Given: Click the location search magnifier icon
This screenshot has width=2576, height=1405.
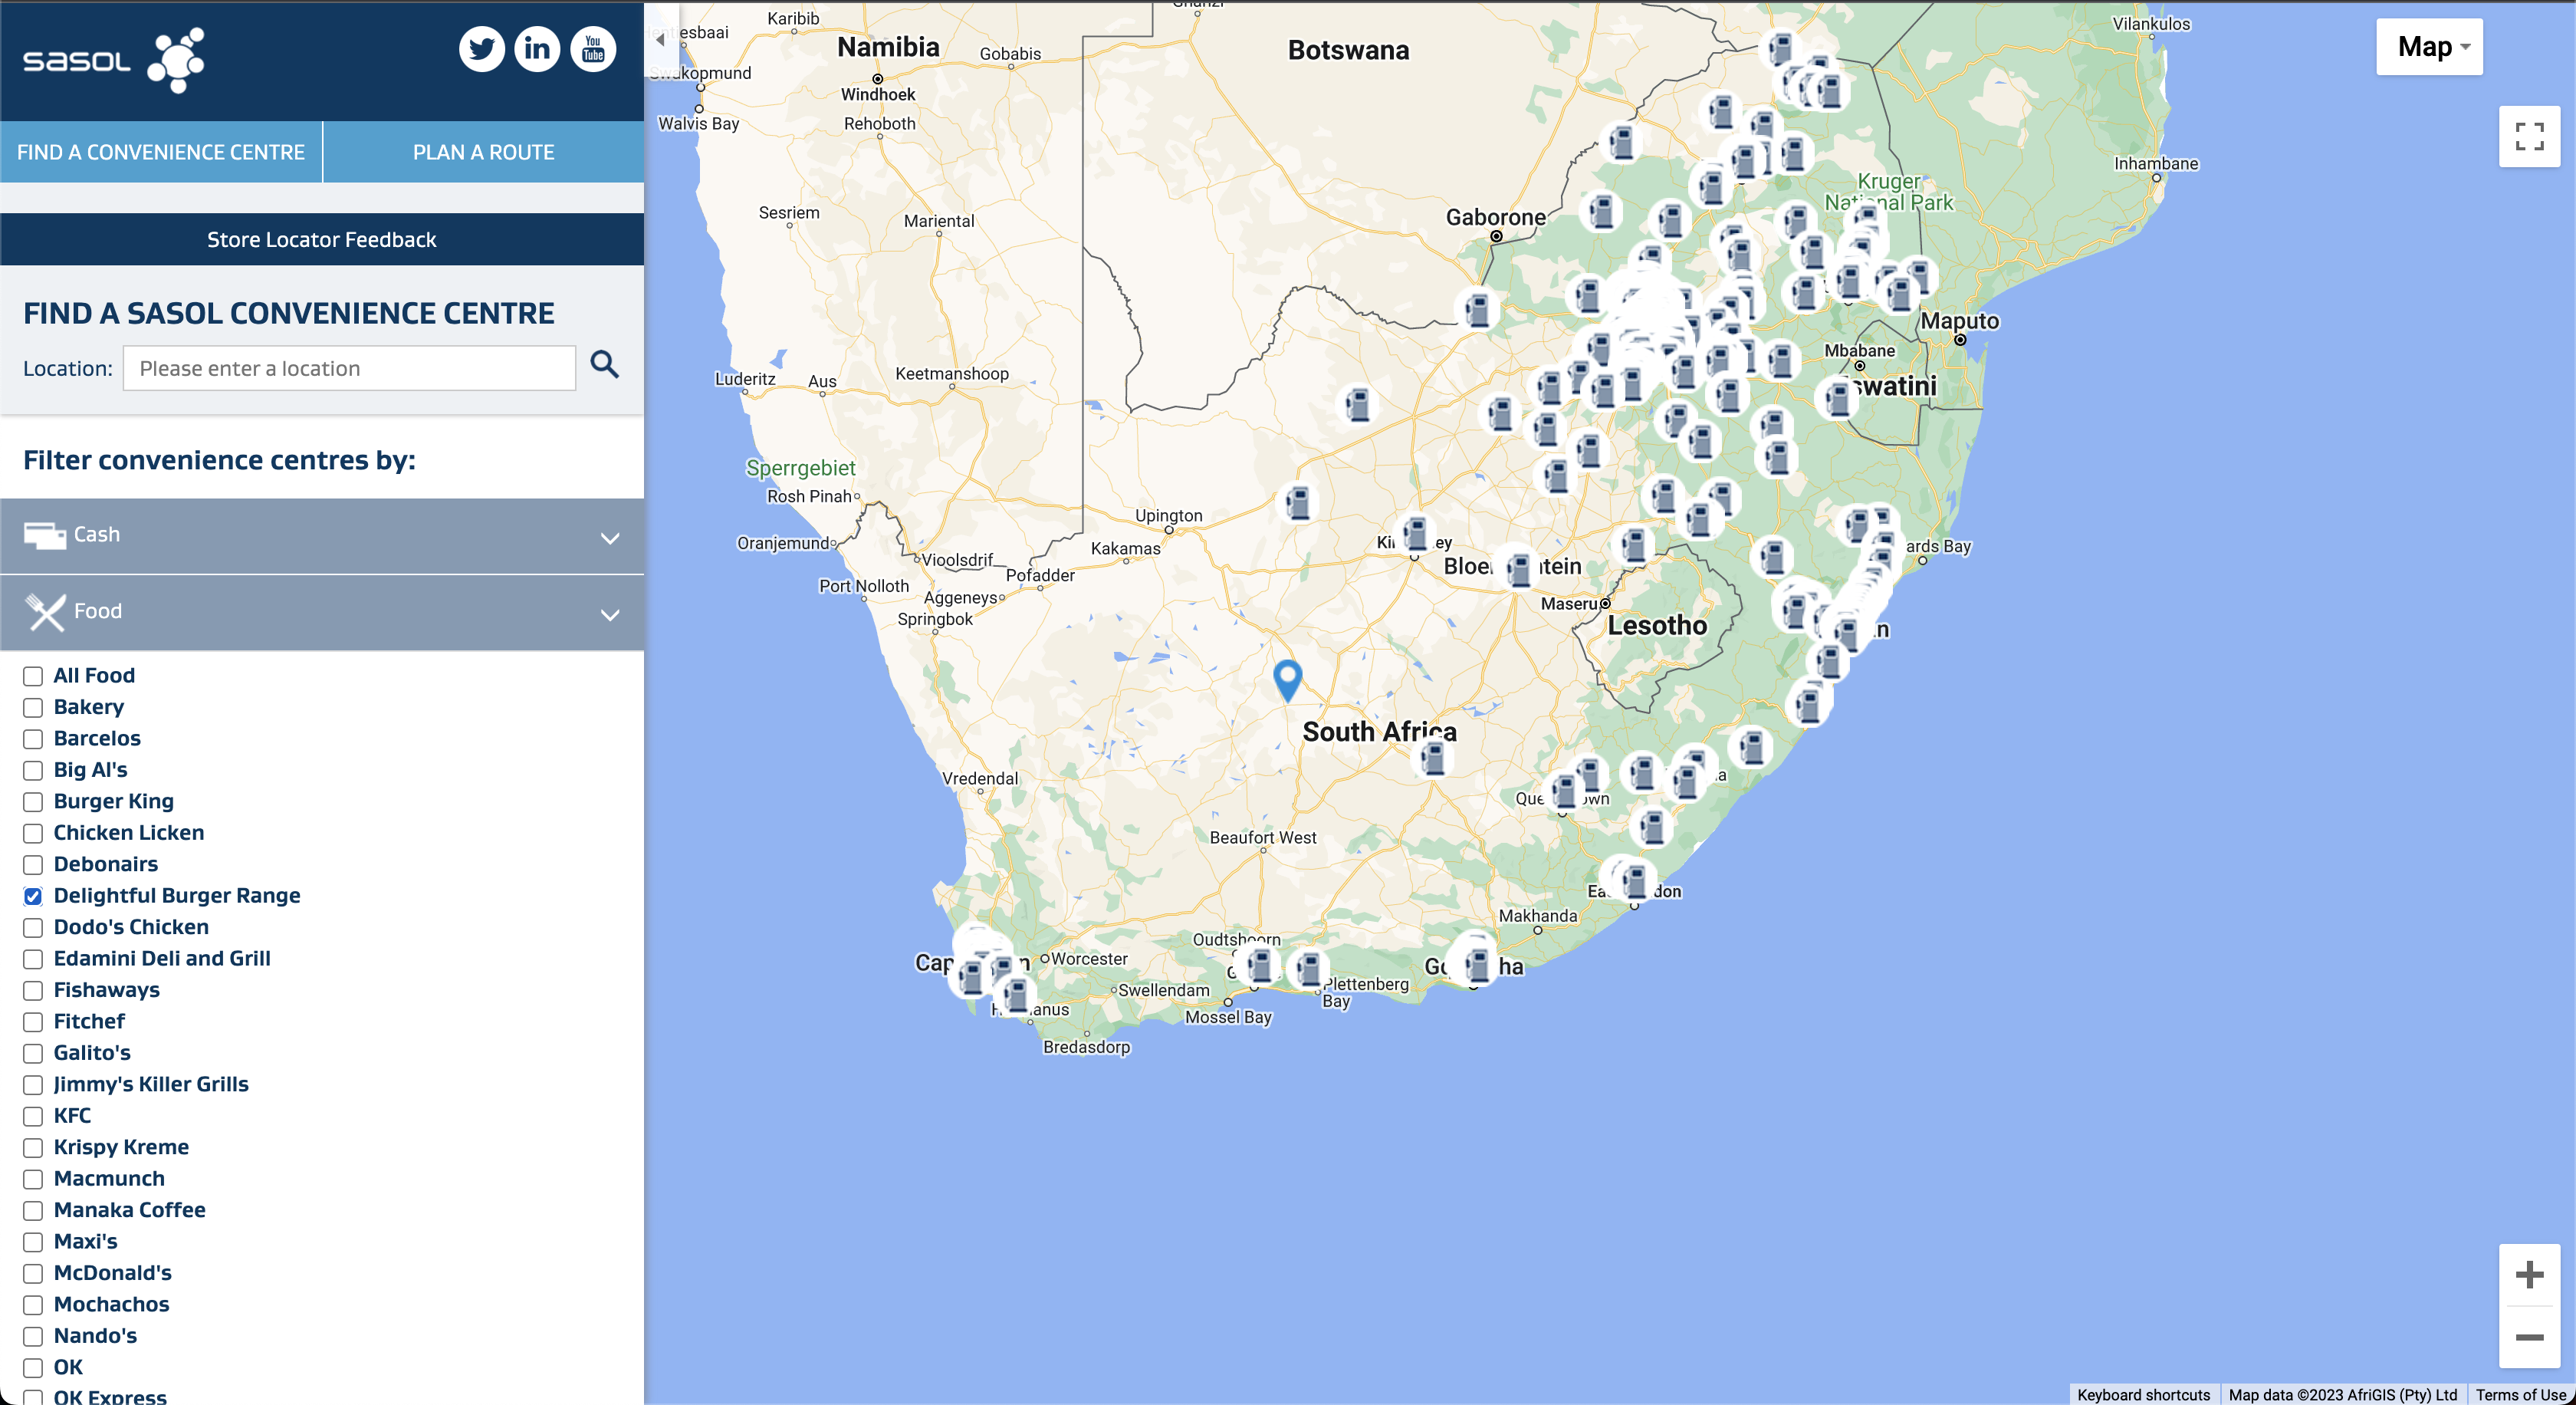Looking at the screenshot, I should [x=604, y=364].
